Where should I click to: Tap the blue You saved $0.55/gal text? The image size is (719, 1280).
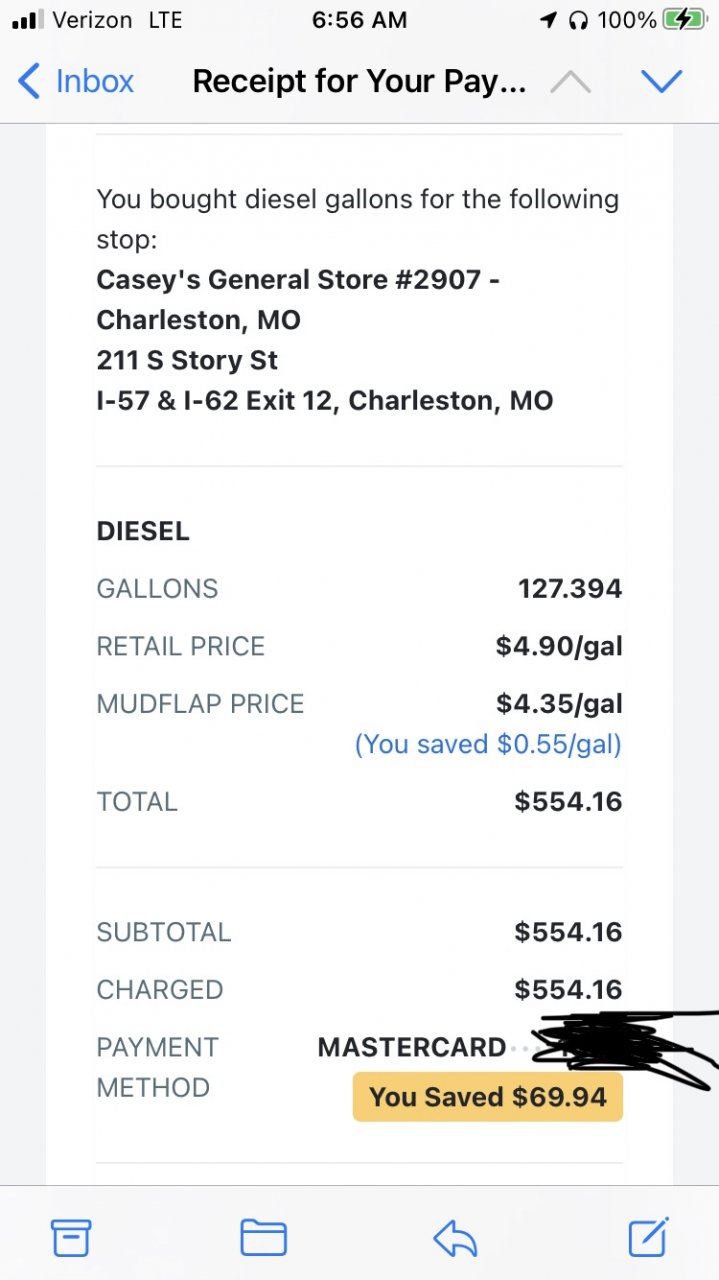coord(488,744)
